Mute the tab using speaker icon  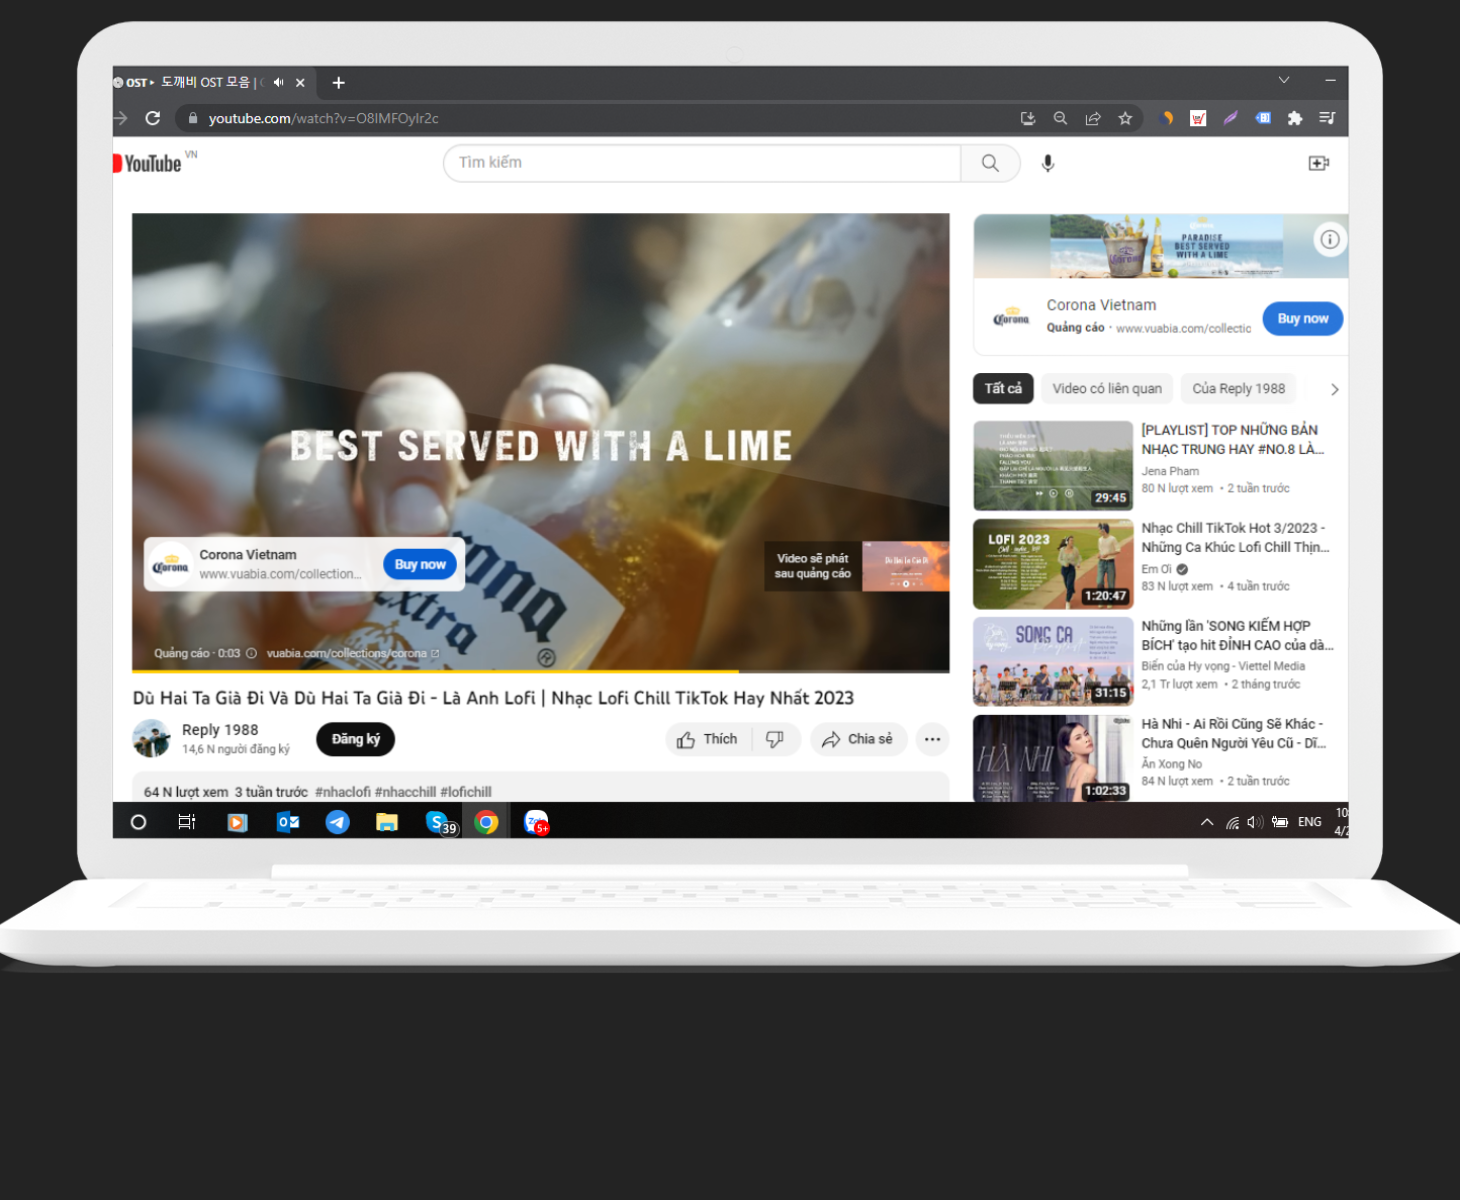click(x=279, y=82)
